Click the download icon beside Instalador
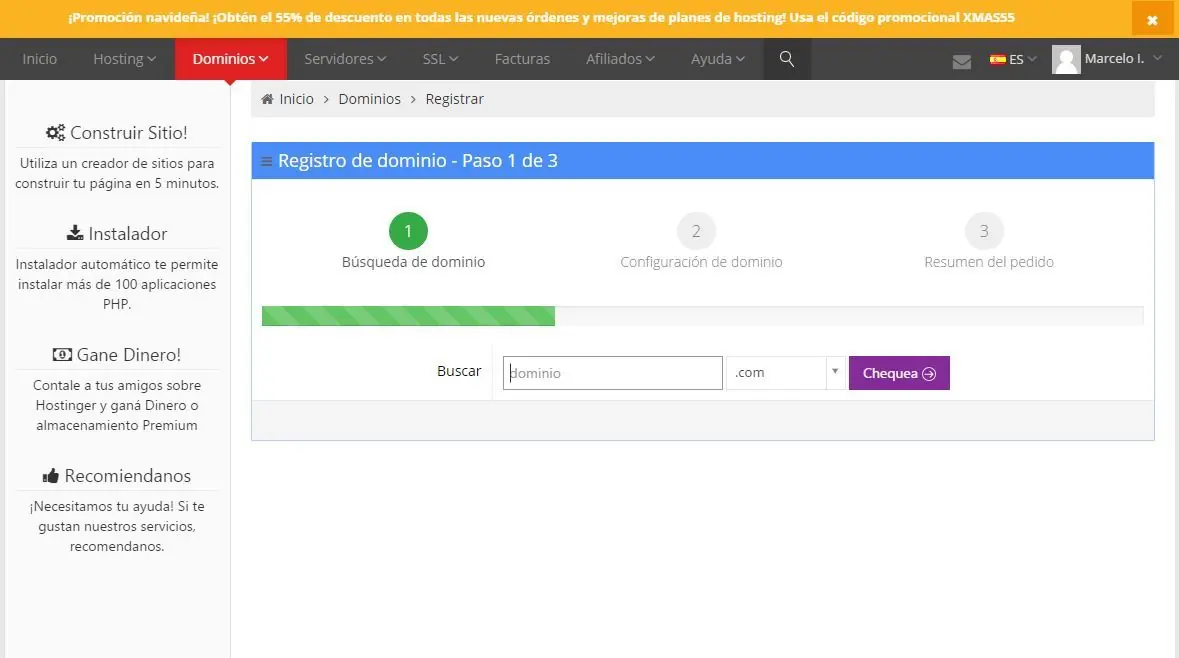1179x658 pixels. [x=74, y=233]
